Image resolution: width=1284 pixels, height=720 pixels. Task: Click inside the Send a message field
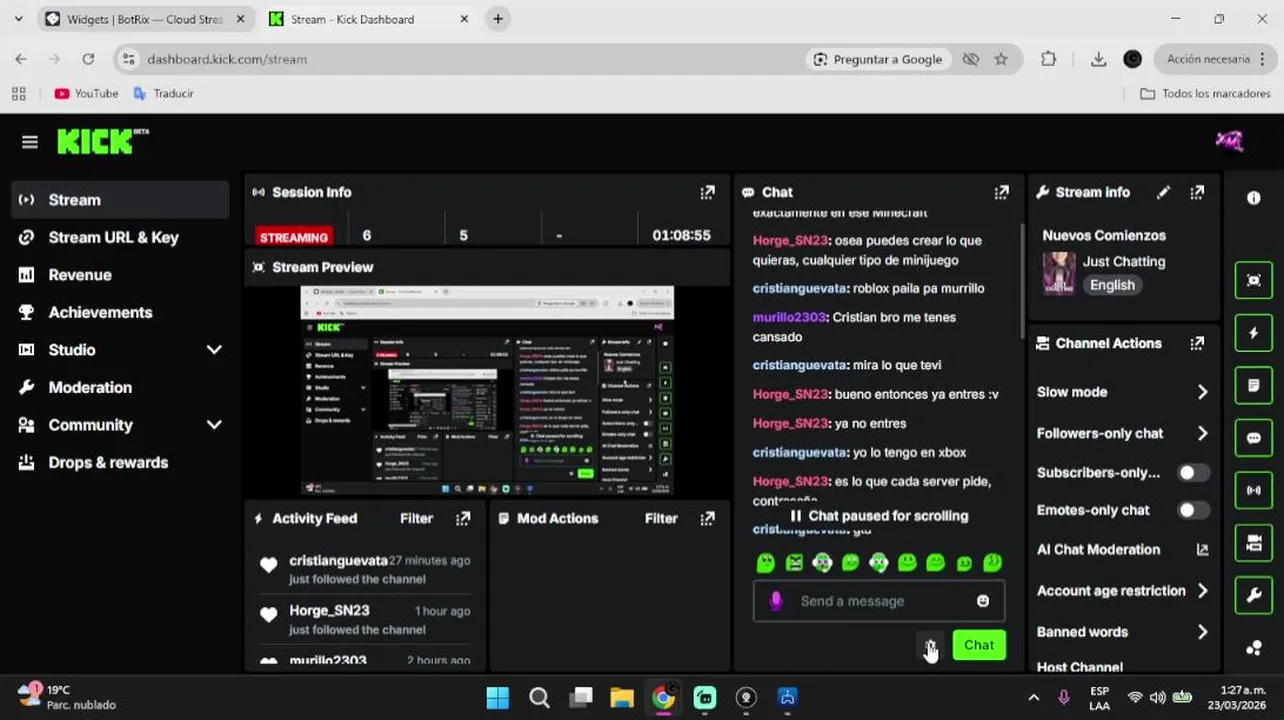click(879, 601)
